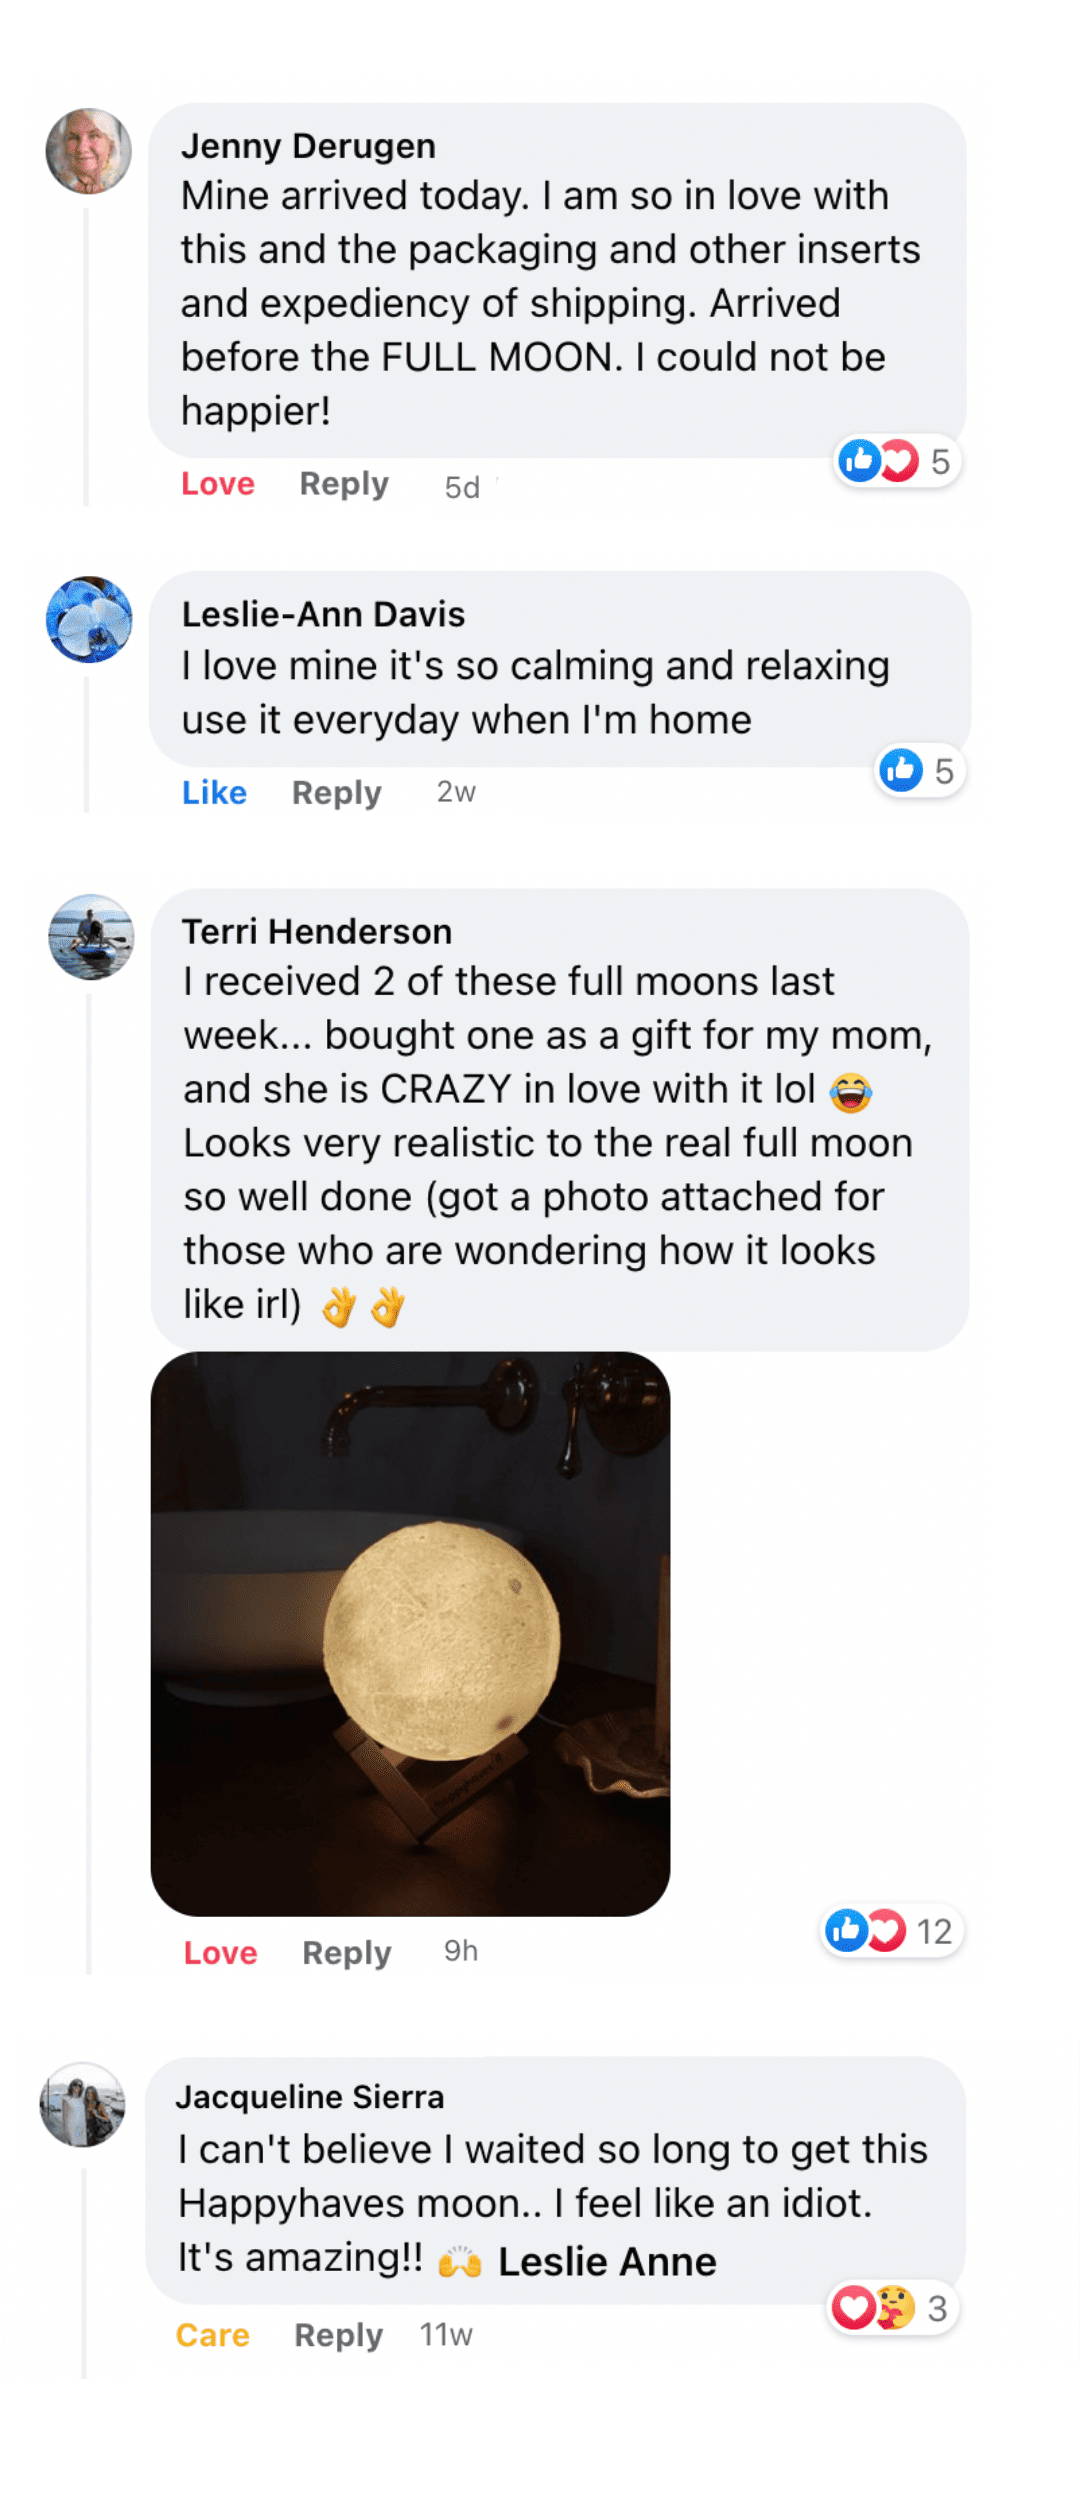Screen dimensions: 1080x2520
Task: Toggle Love reaction on Jenny's comment
Action: (217, 484)
